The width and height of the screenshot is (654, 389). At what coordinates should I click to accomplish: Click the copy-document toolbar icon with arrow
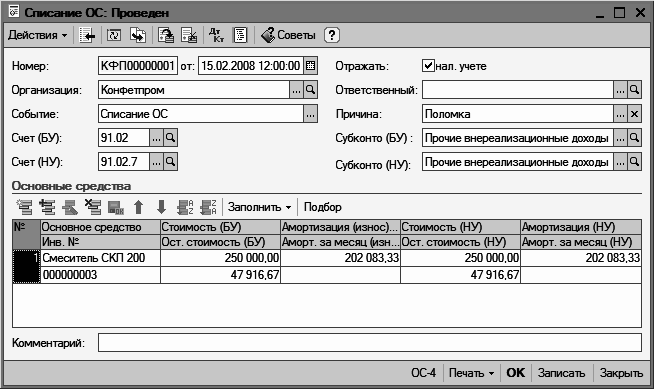point(138,35)
